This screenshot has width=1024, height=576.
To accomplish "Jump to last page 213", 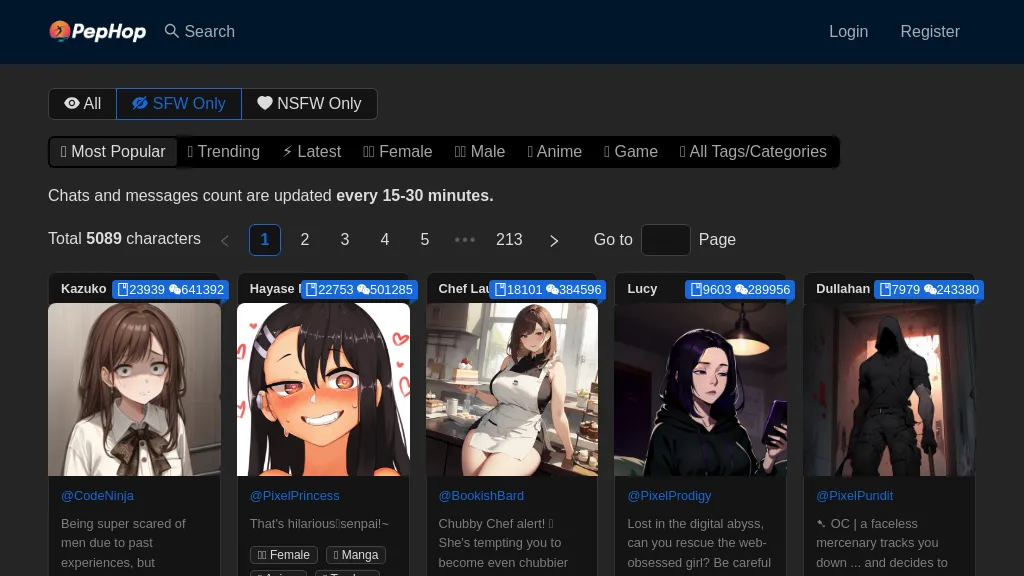I will 509,240.
